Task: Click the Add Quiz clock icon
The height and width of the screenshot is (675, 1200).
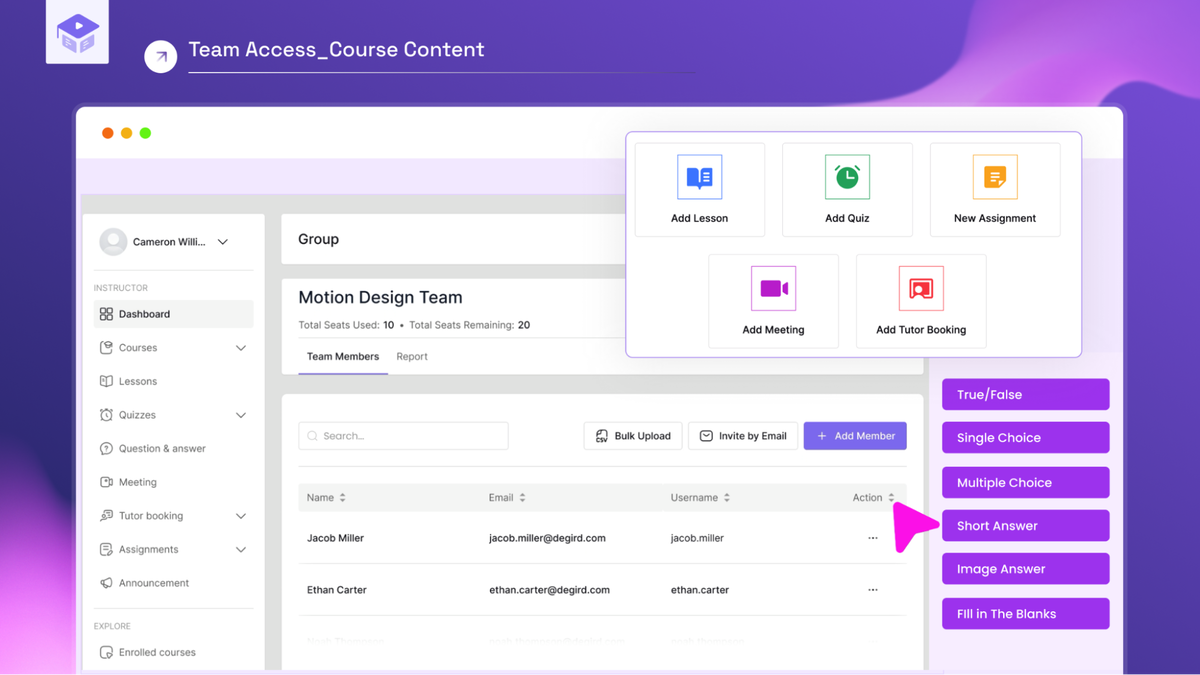Action: 847,178
